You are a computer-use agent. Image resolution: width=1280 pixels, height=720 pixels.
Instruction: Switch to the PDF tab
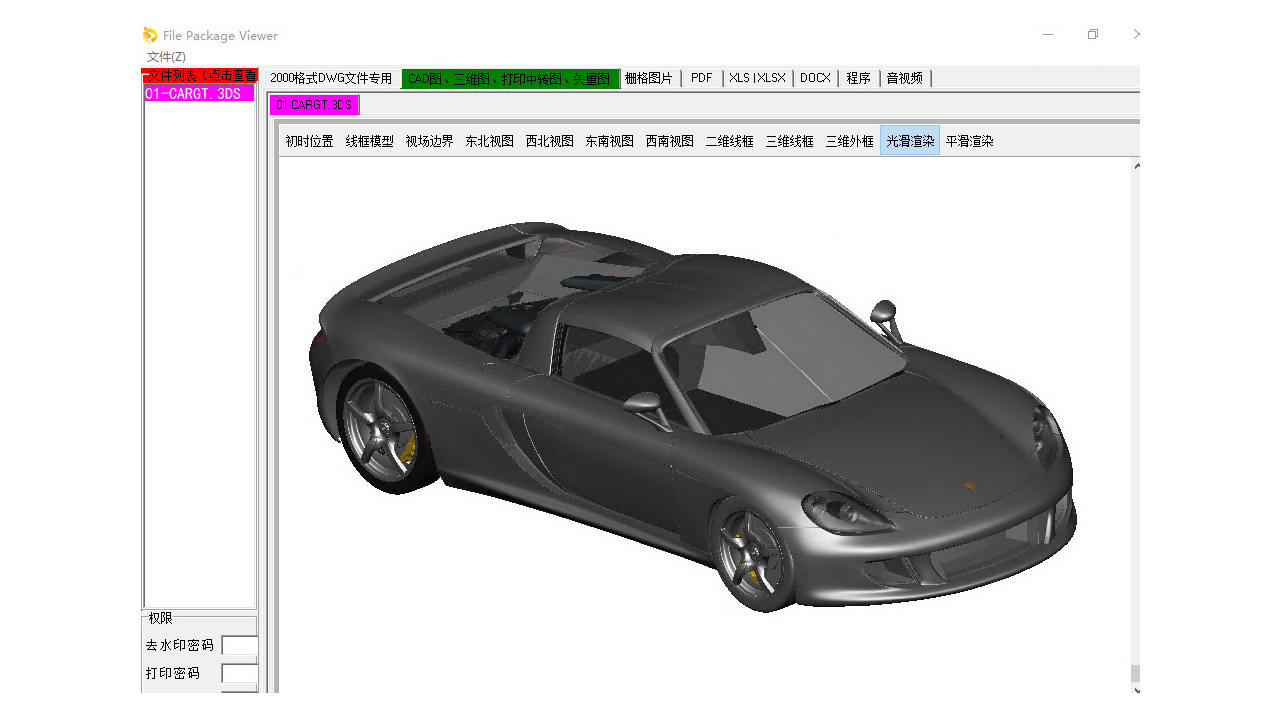pos(702,78)
